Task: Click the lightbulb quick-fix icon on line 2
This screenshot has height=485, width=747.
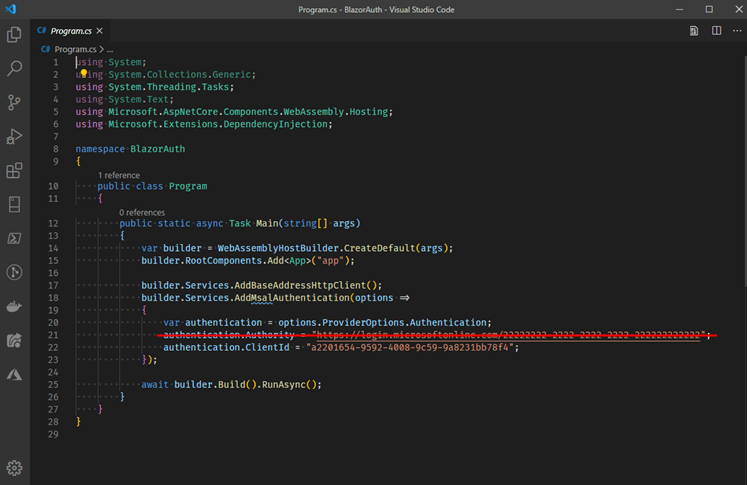Action: pos(84,73)
